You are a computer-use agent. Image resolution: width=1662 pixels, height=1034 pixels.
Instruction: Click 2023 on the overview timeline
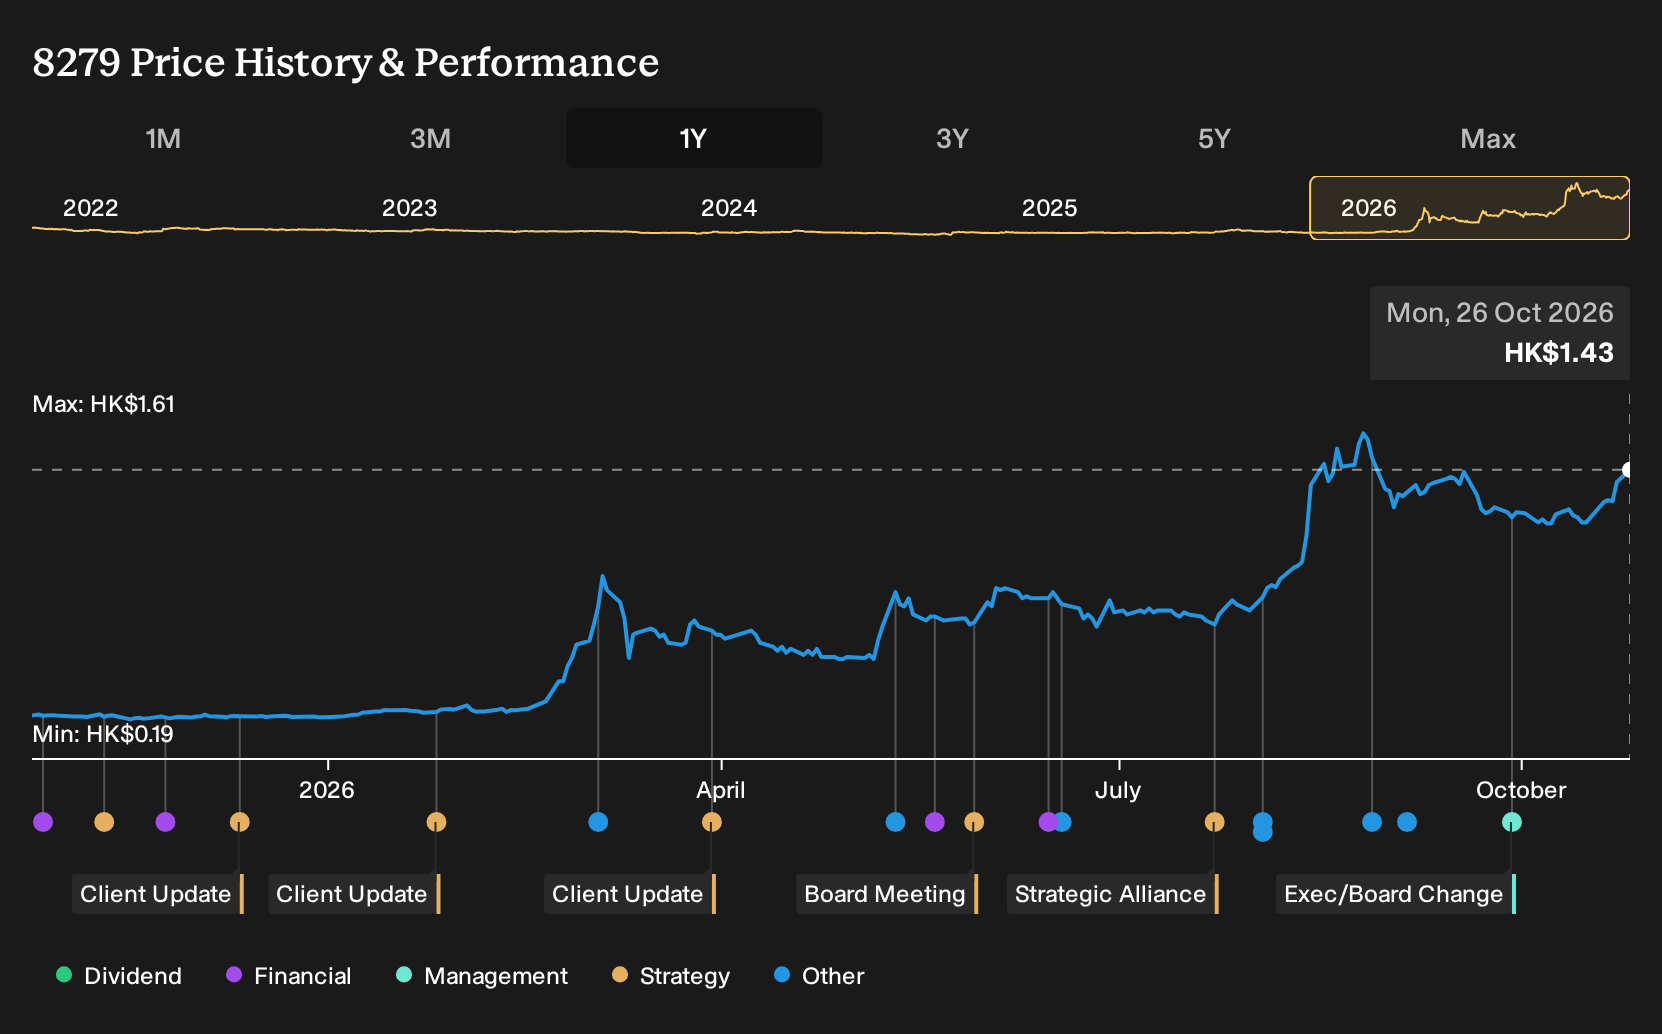[x=410, y=208]
